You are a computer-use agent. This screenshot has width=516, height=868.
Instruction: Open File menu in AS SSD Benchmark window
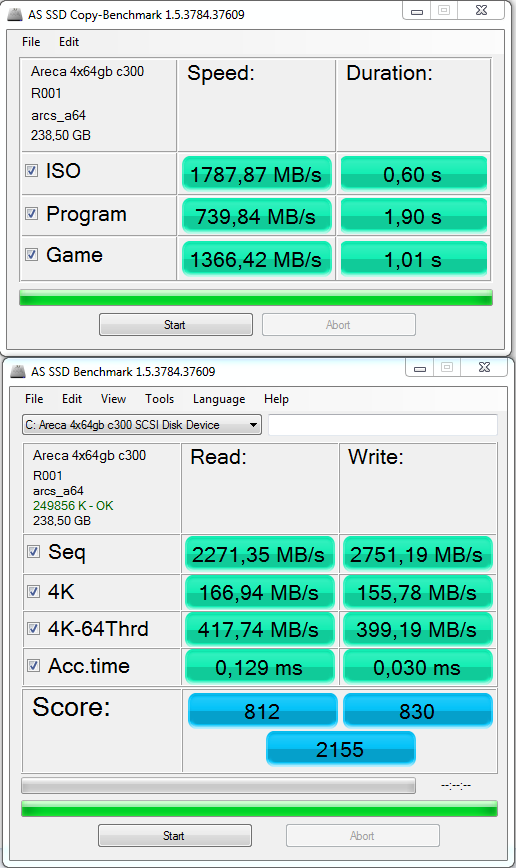coord(34,399)
